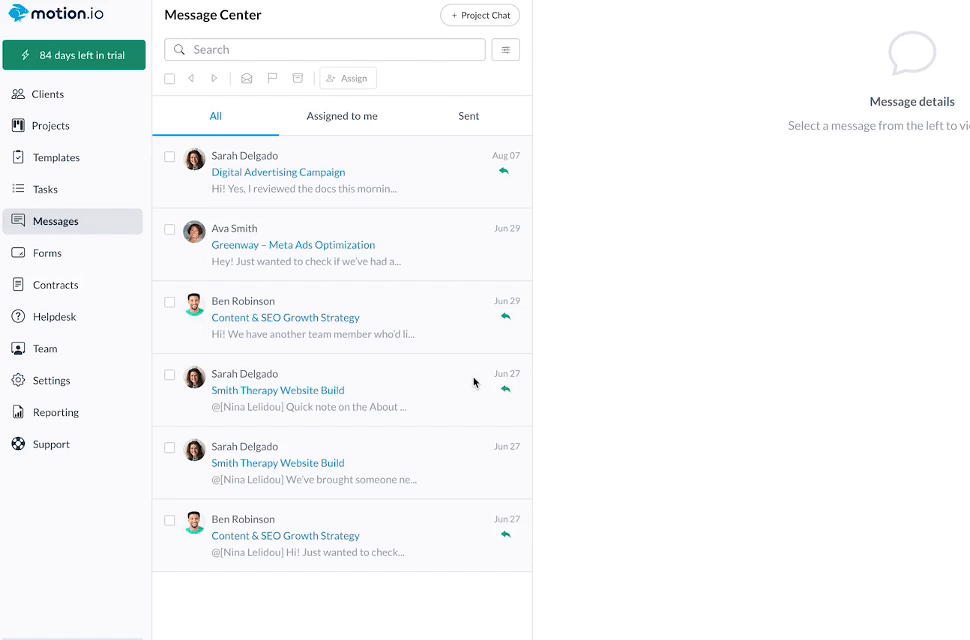The width and height of the screenshot is (970, 640).
Task: Go to next page arrow
Action: tap(214, 79)
